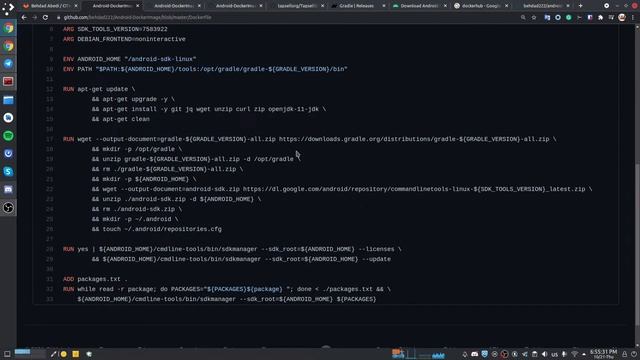640x360 pixels.
Task: Click the notifications bell in tray
Action: pos(464,354)
